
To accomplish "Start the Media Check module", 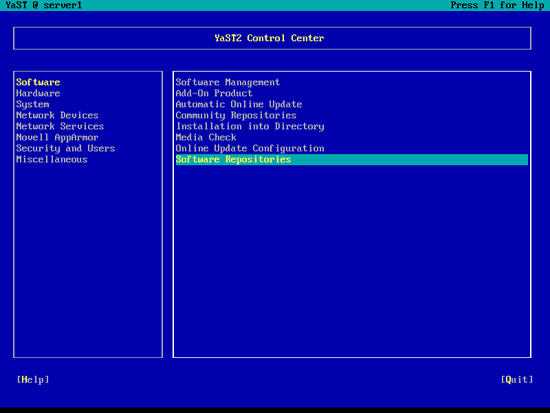I will pos(206,138).
